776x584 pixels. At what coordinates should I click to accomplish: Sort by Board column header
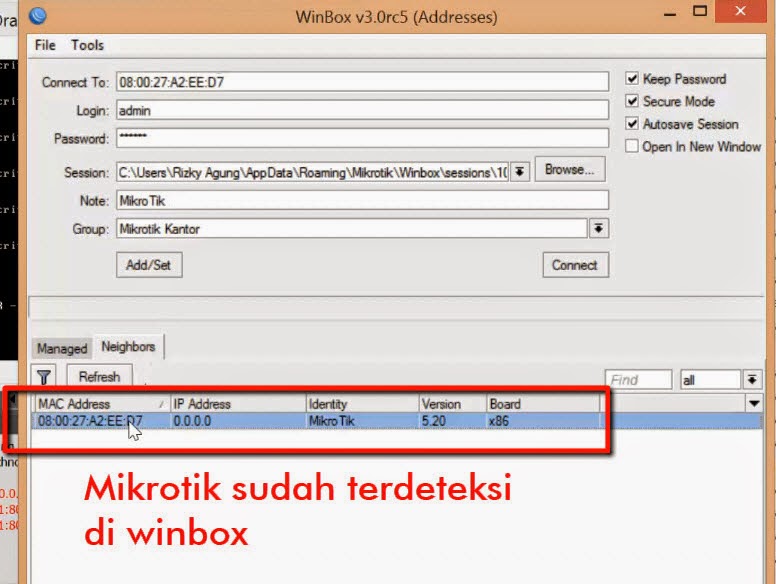543,404
